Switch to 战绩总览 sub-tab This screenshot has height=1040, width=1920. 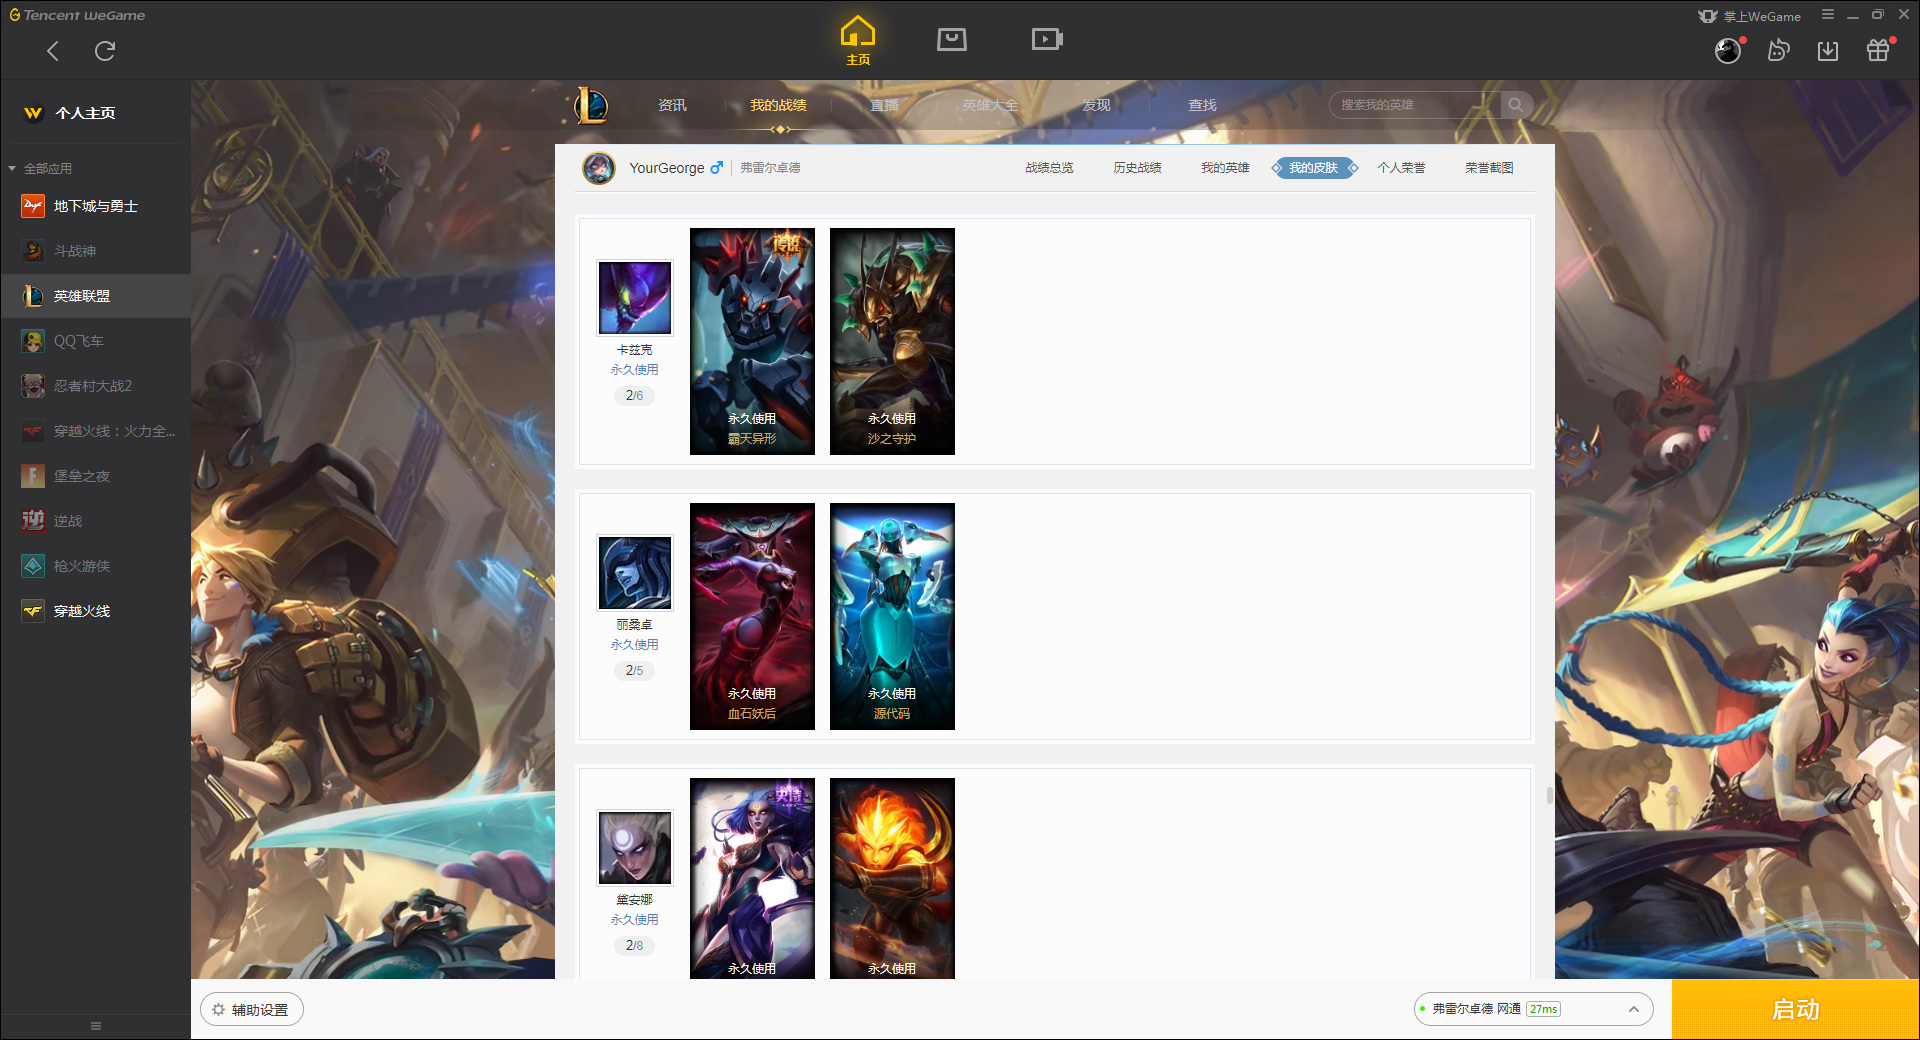[x=1049, y=168]
